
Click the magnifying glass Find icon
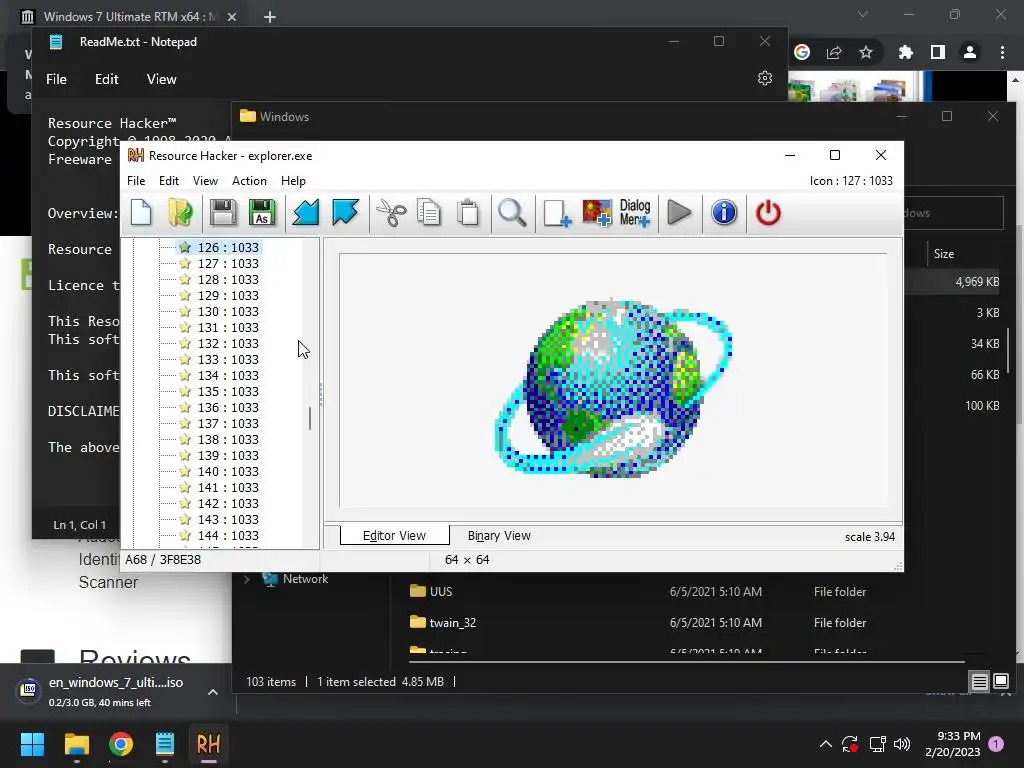[x=512, y=213]
